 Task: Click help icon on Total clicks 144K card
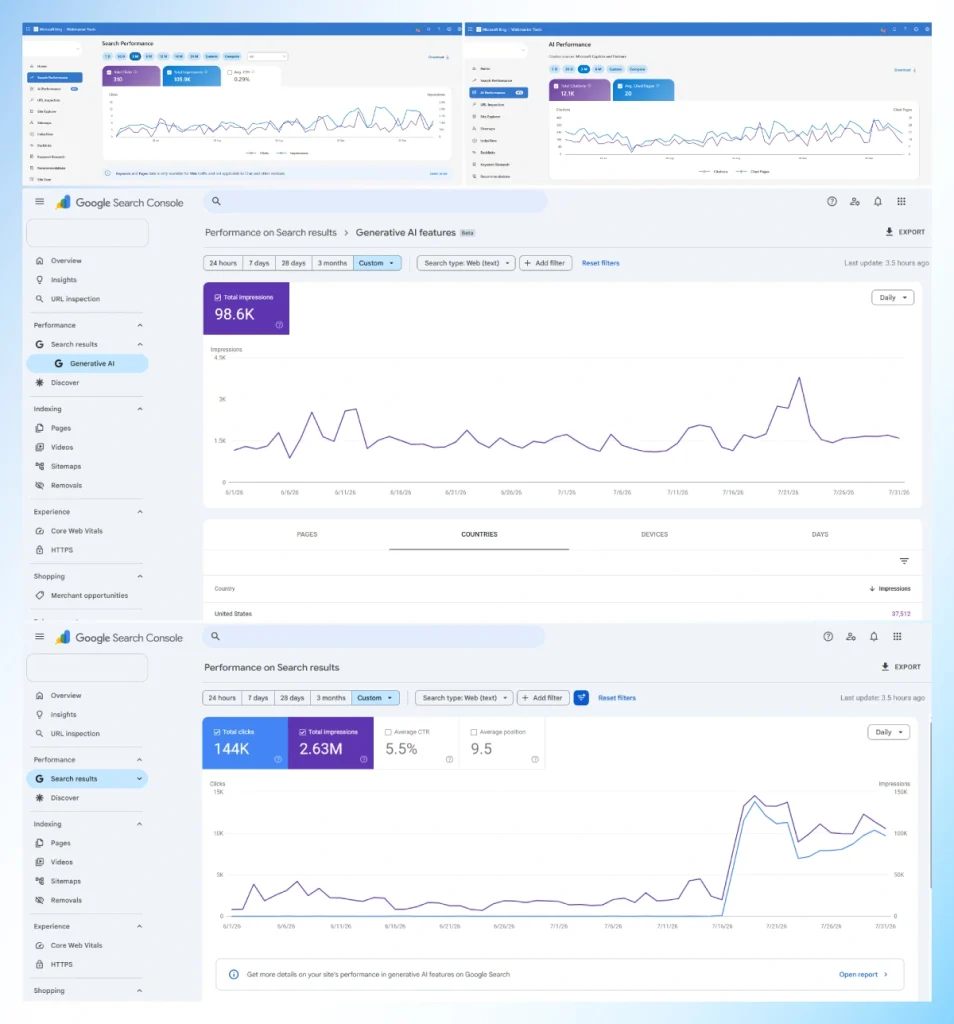tap(278, 760)
